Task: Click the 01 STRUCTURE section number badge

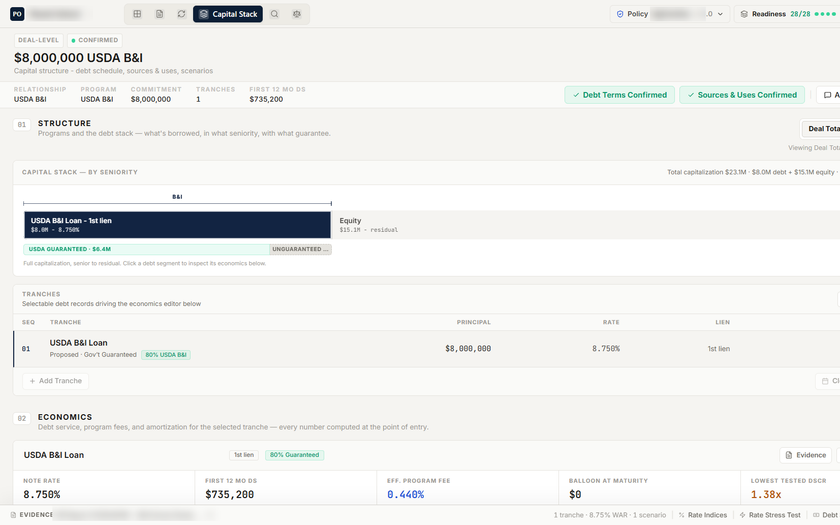Action: [21, 125]
